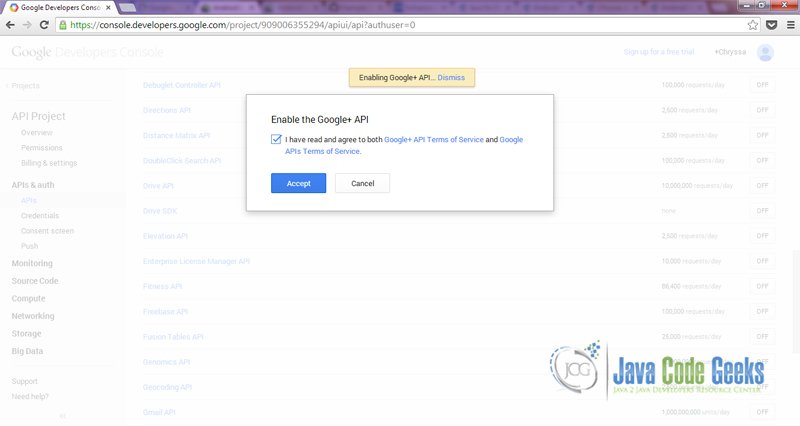Image resolution: width=800 pixels, height=426 pixels.
Task: Bookmark this page with the star icon
Action: click(753, 25)
